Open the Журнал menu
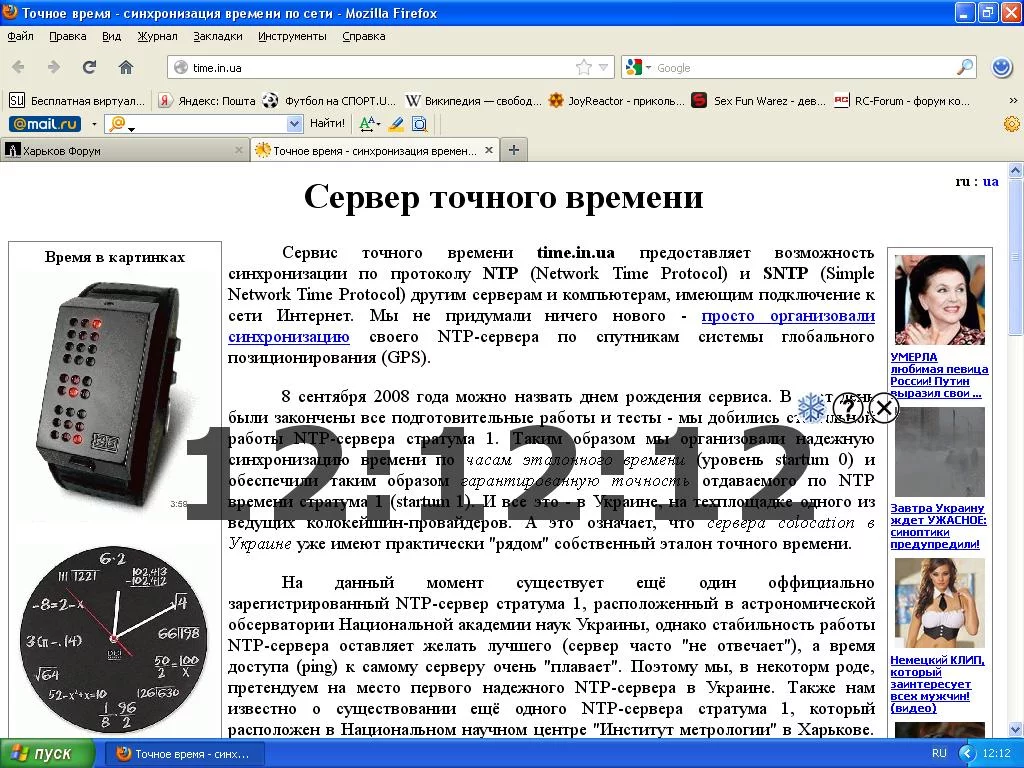Screen dimensions: 1024x768 [x=157, y=37]
